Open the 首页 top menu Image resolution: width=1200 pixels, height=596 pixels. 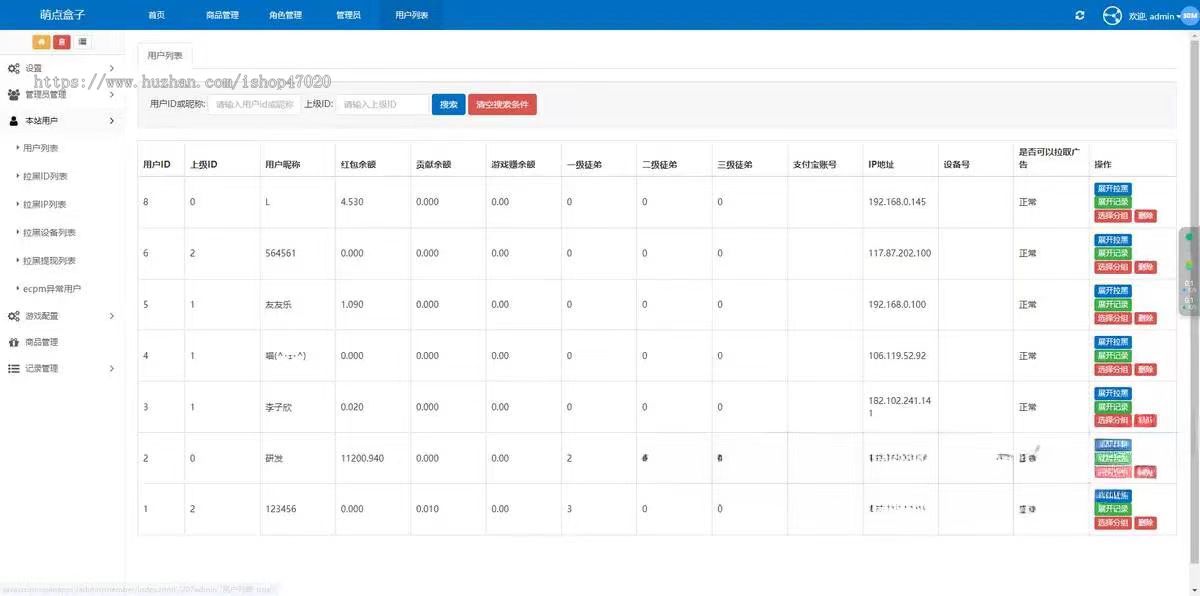click(156, 15)
